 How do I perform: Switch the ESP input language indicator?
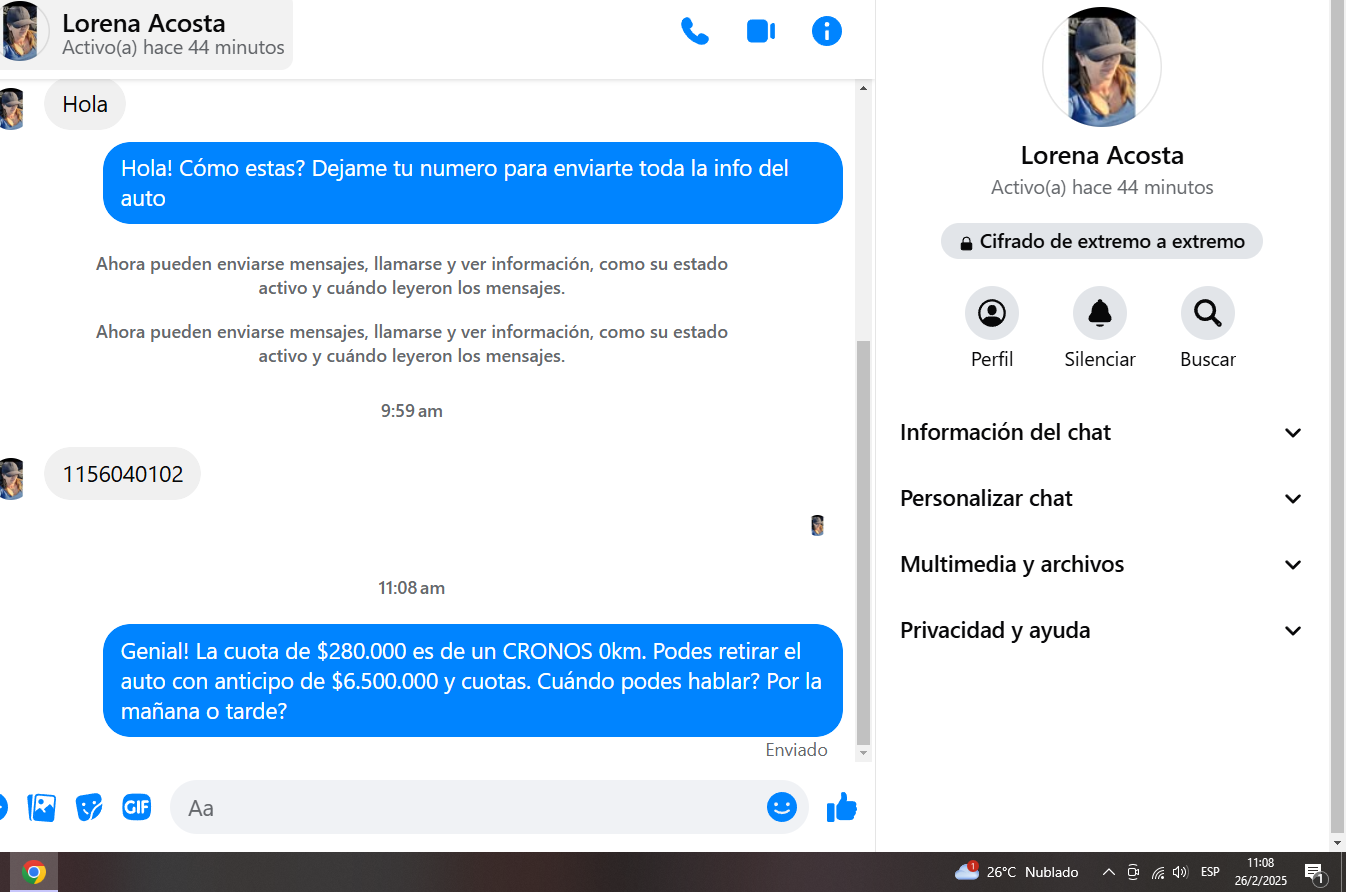click(x=1210, y=872)
